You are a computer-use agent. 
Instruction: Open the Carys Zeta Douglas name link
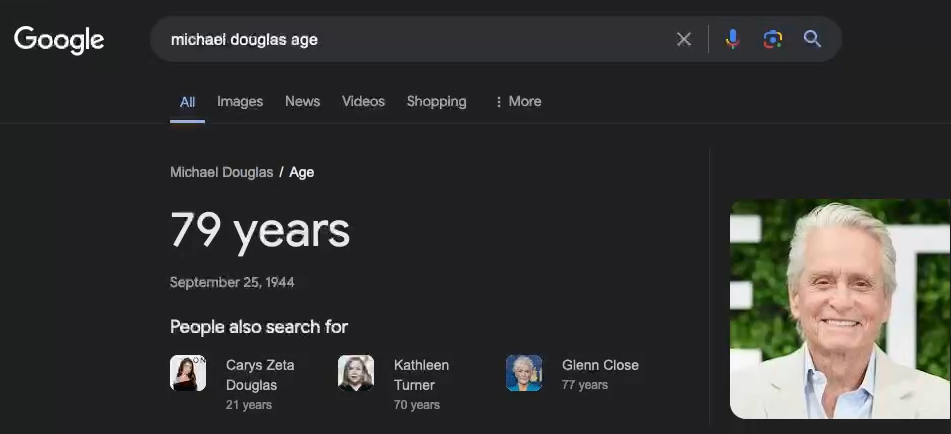(x=260, y=375)
